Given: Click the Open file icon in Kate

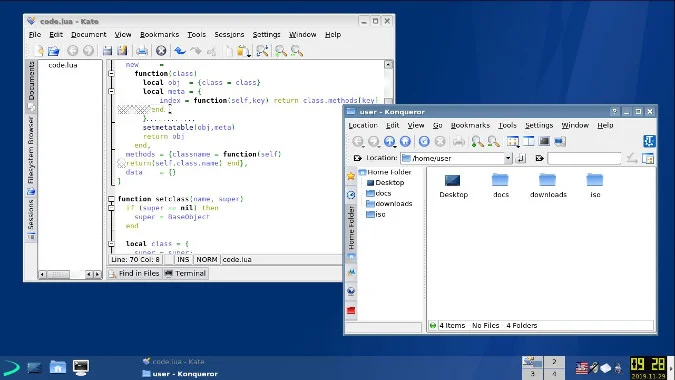Looking at the screenshot, I should 54,51.
